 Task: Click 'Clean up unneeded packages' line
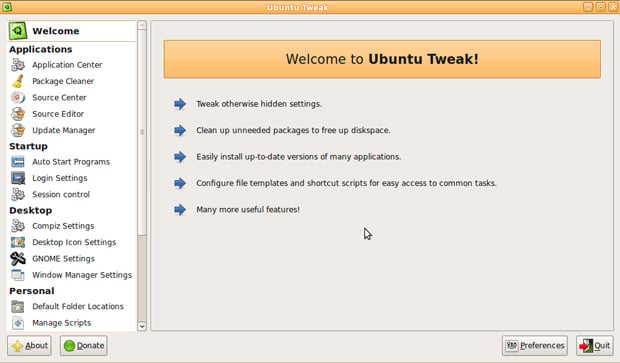click(293, 130)
